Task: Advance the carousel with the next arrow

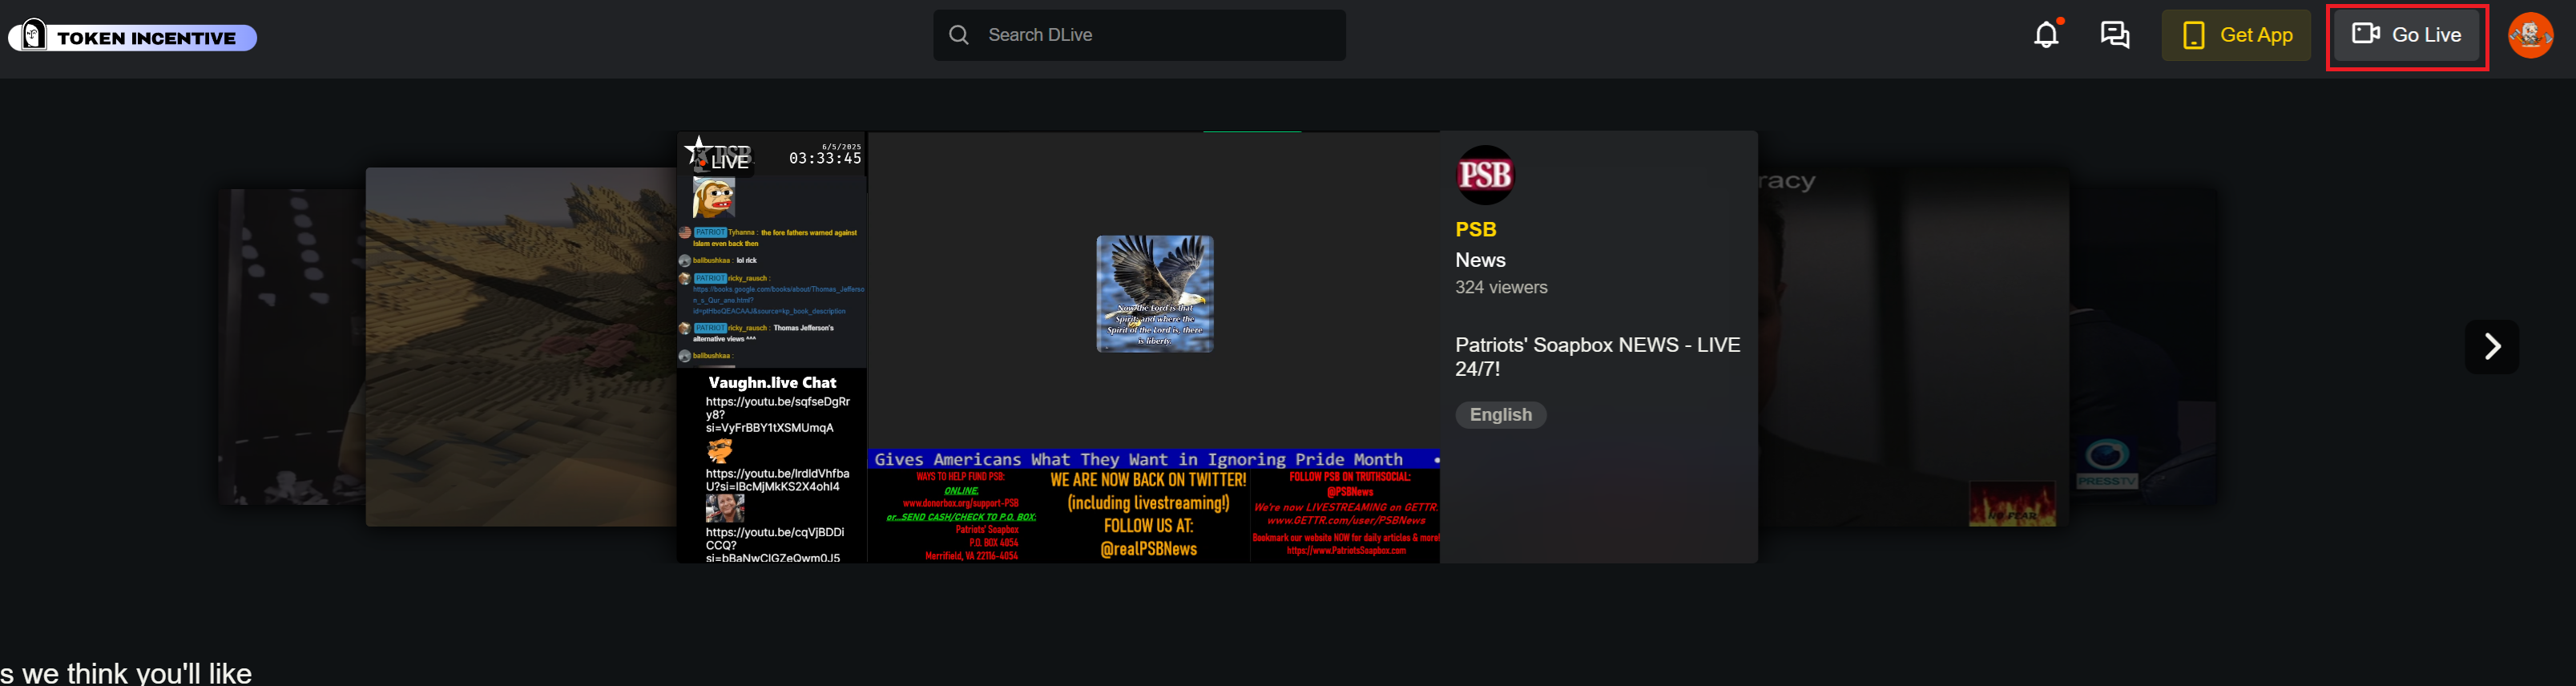Action: pyautogui.click(x=2491, y=347)
